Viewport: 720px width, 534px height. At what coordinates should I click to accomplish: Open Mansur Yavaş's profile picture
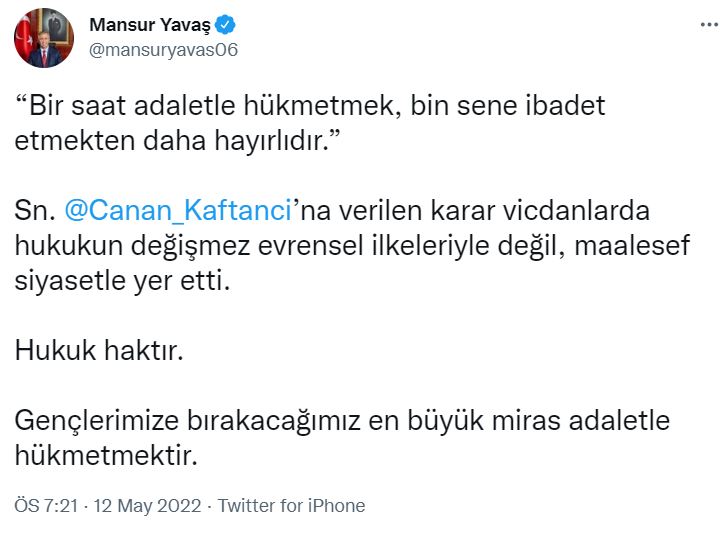point(43,38)
